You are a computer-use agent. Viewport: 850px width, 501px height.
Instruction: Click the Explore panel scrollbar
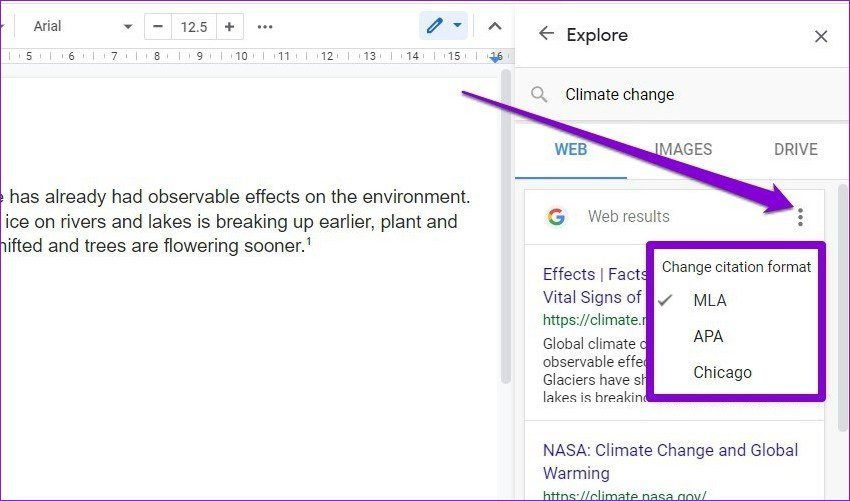tap(842, 307)
